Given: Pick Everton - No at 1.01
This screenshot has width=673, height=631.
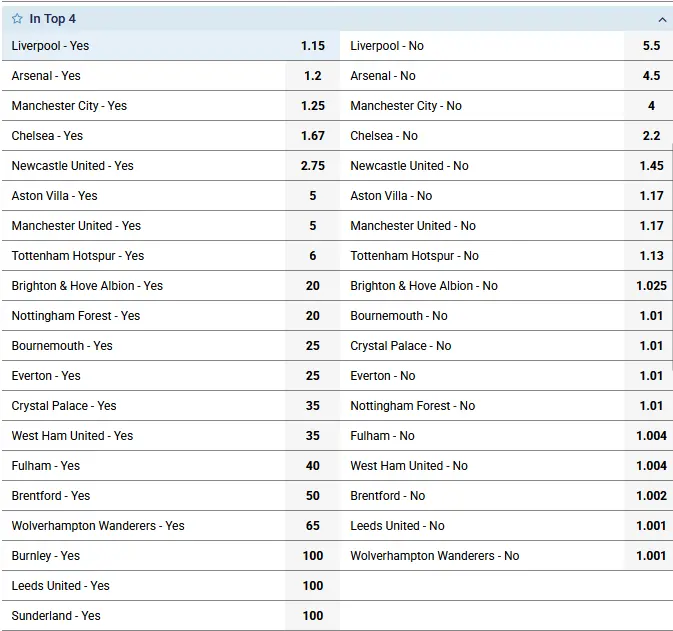Looking at the screenshot, I should point(507,376).
